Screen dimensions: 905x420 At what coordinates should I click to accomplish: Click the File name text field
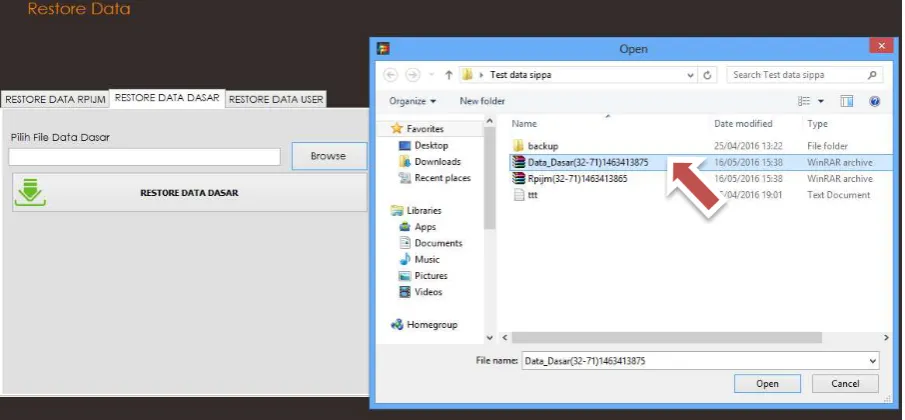[694, 361]
